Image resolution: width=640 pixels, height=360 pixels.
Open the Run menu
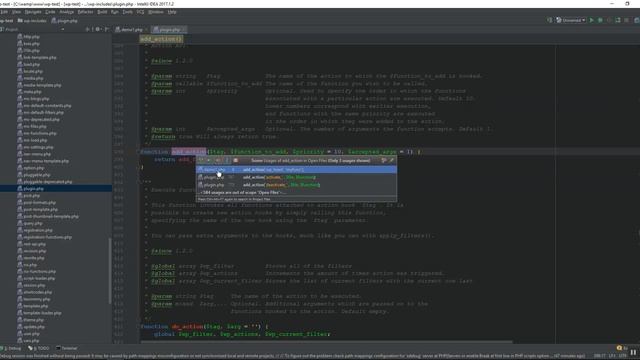pos(115,12)
